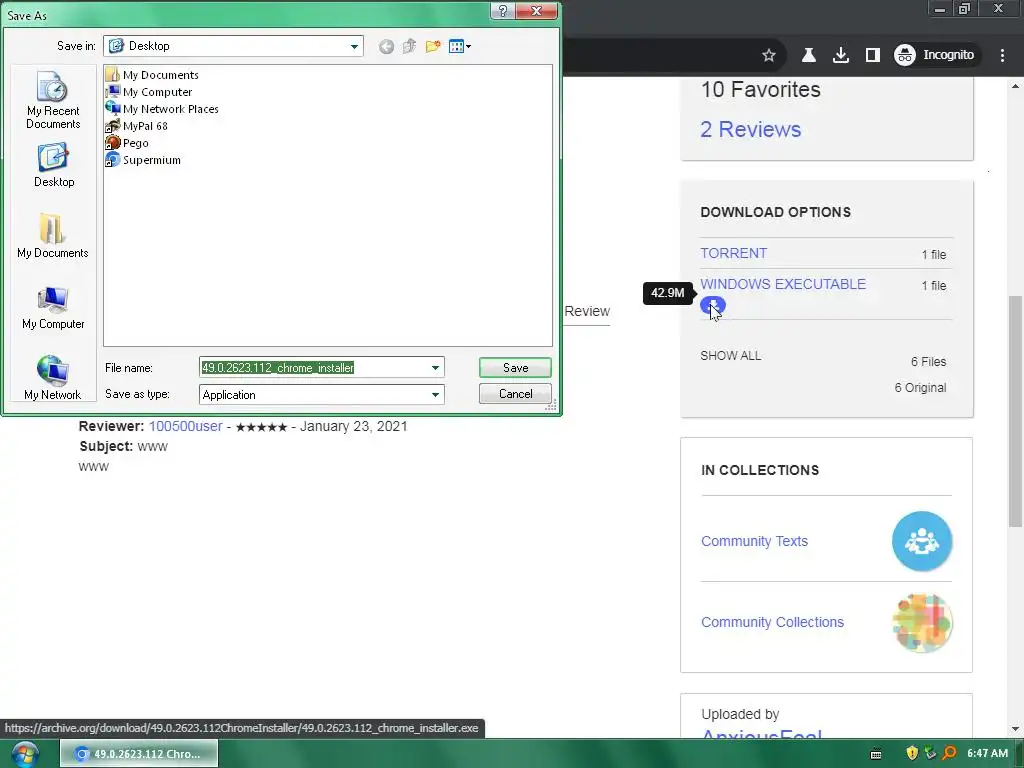The width and height of the screenshot is (1024, 768).
Task: Click '10 Favorites' text
Action: 760,89
